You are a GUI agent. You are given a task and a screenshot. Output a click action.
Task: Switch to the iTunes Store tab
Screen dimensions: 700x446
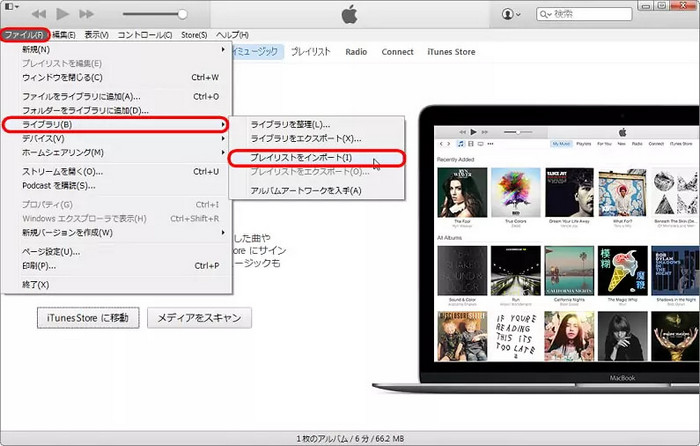(x=451, y=52)
